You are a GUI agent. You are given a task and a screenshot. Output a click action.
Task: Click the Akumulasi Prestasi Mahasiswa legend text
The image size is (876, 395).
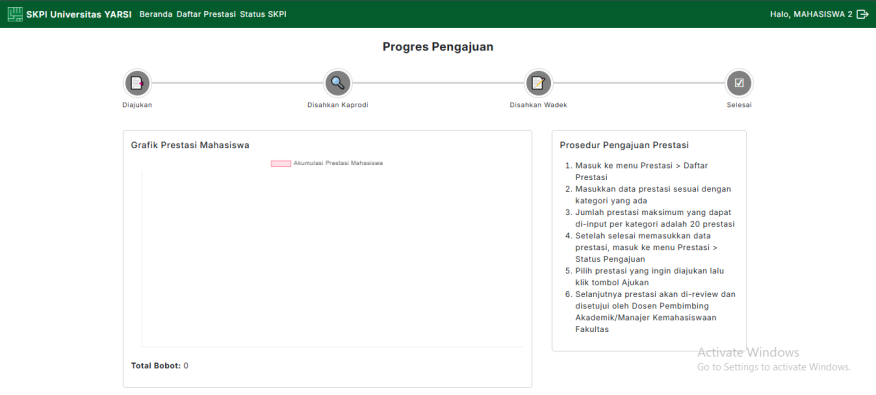pos(338,163)
